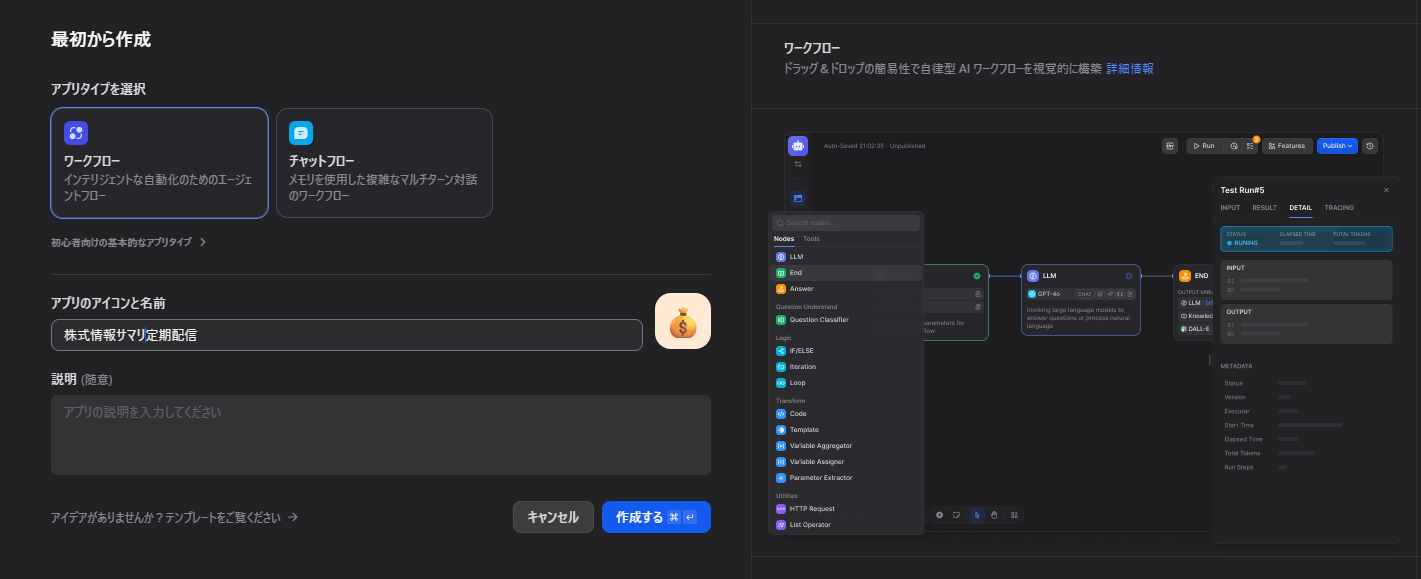Screen dimensions: 1421x579
Task: Click the Question Understand category label
Action: coord(806,306)
